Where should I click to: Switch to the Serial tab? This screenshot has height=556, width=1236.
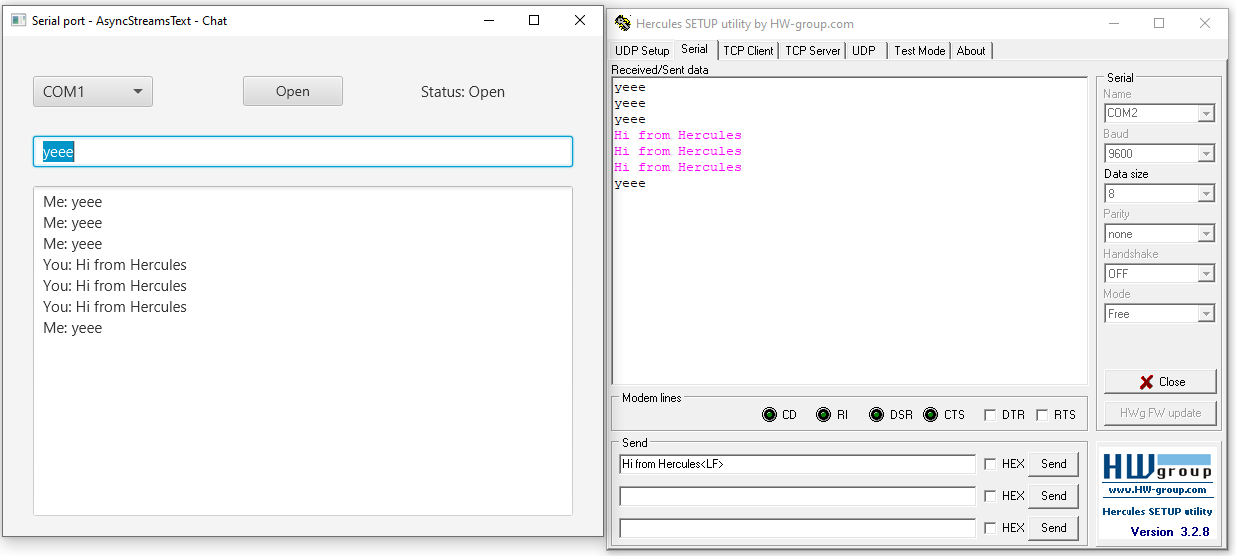(694, 49)
